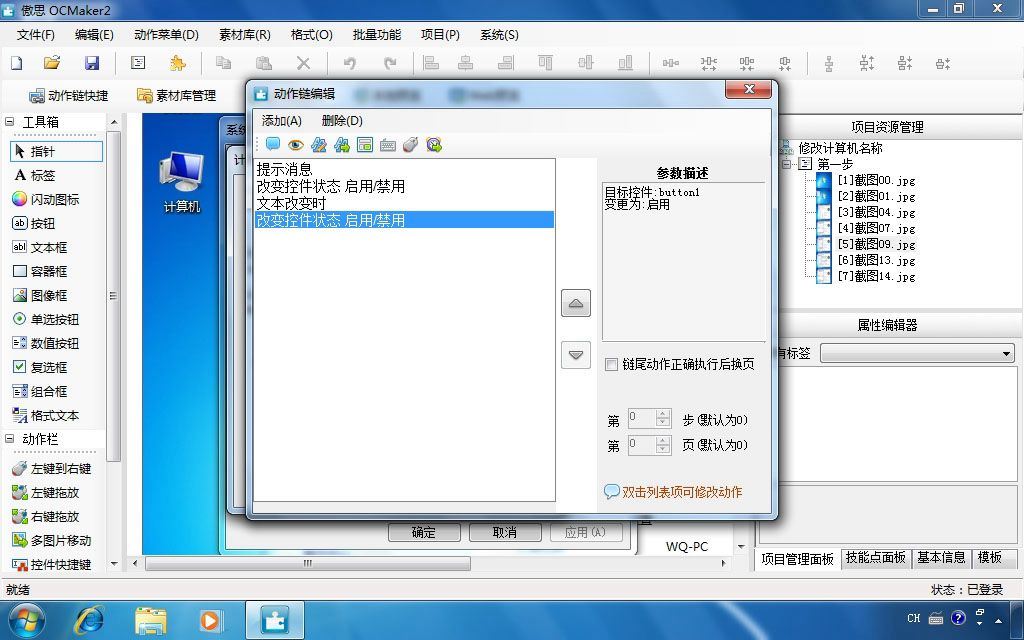Switch to the 基本信息 tab

940,557
